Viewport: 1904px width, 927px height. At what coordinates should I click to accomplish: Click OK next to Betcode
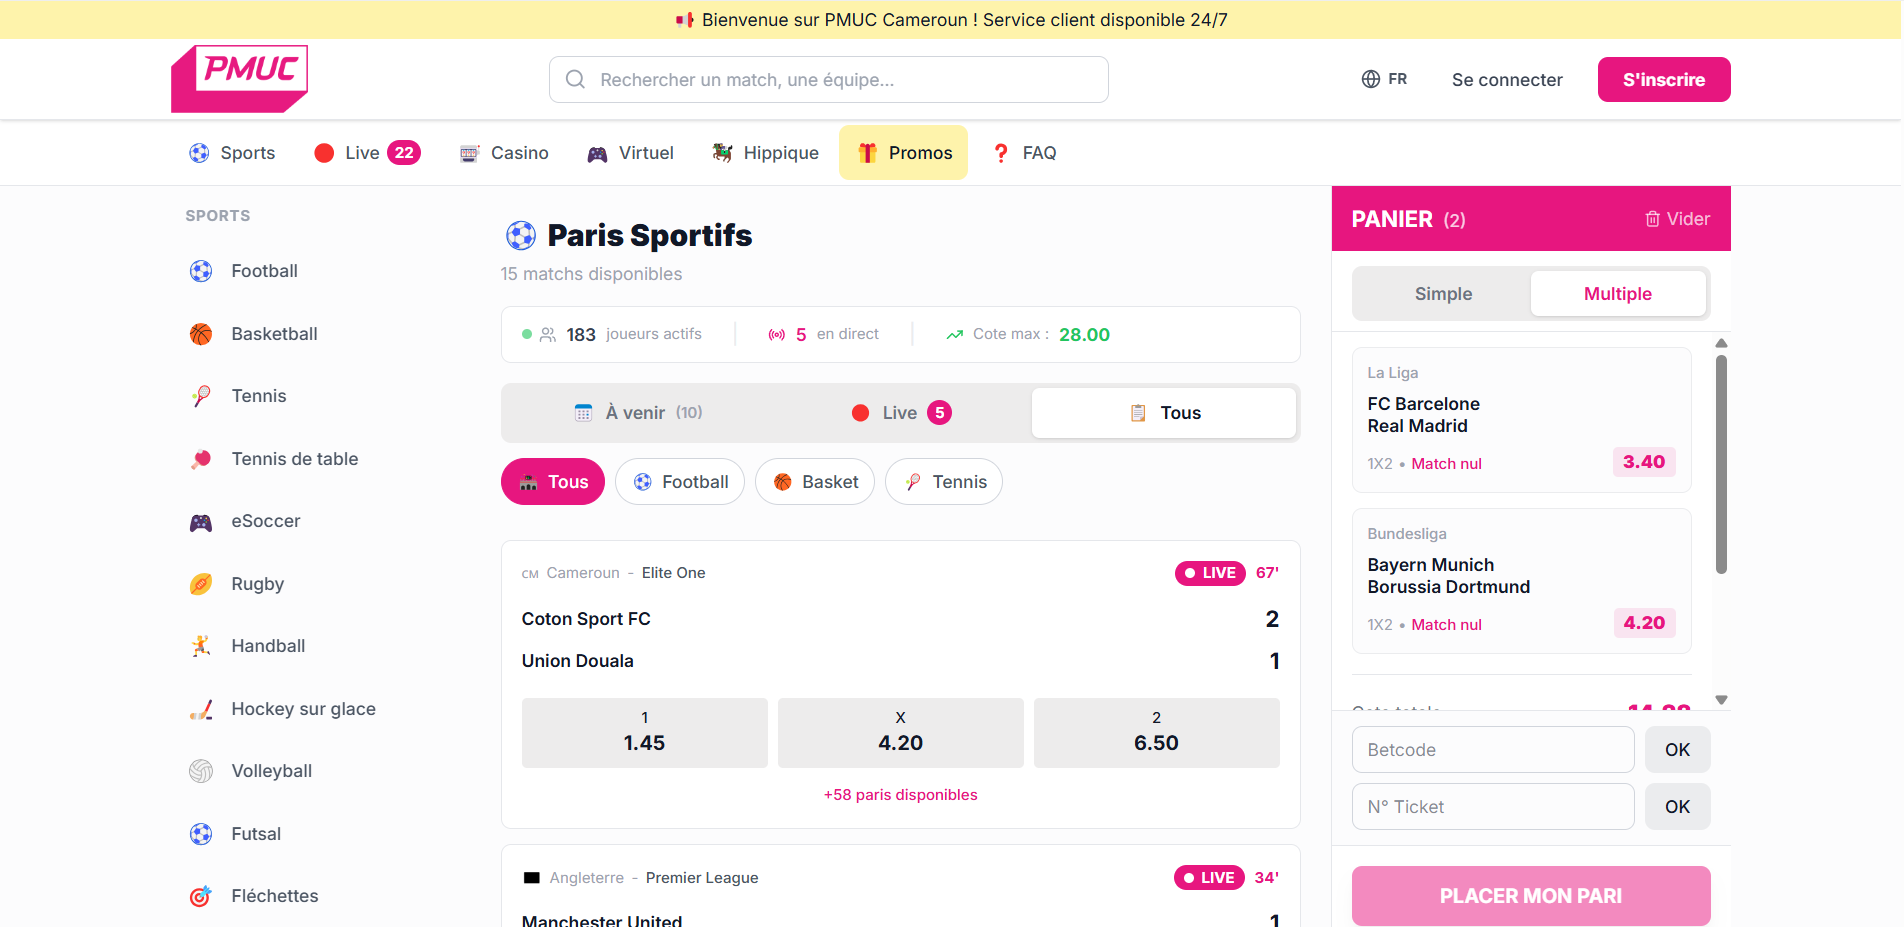[1678, 750]
